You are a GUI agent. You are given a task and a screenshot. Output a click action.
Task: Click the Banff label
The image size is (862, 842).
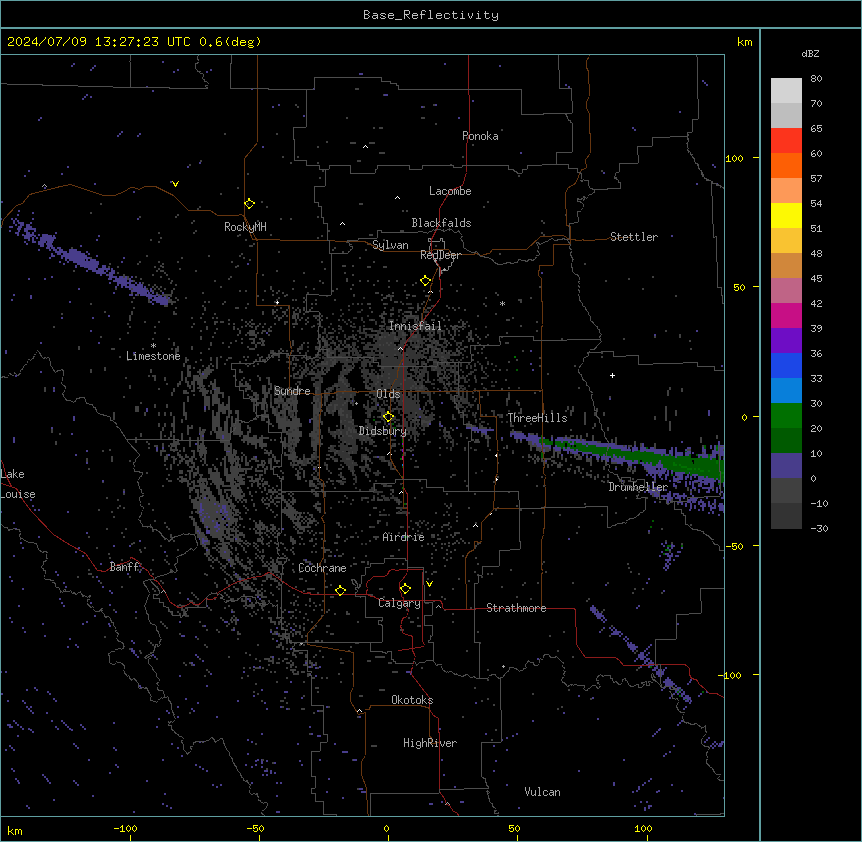(x=124, y=567)
